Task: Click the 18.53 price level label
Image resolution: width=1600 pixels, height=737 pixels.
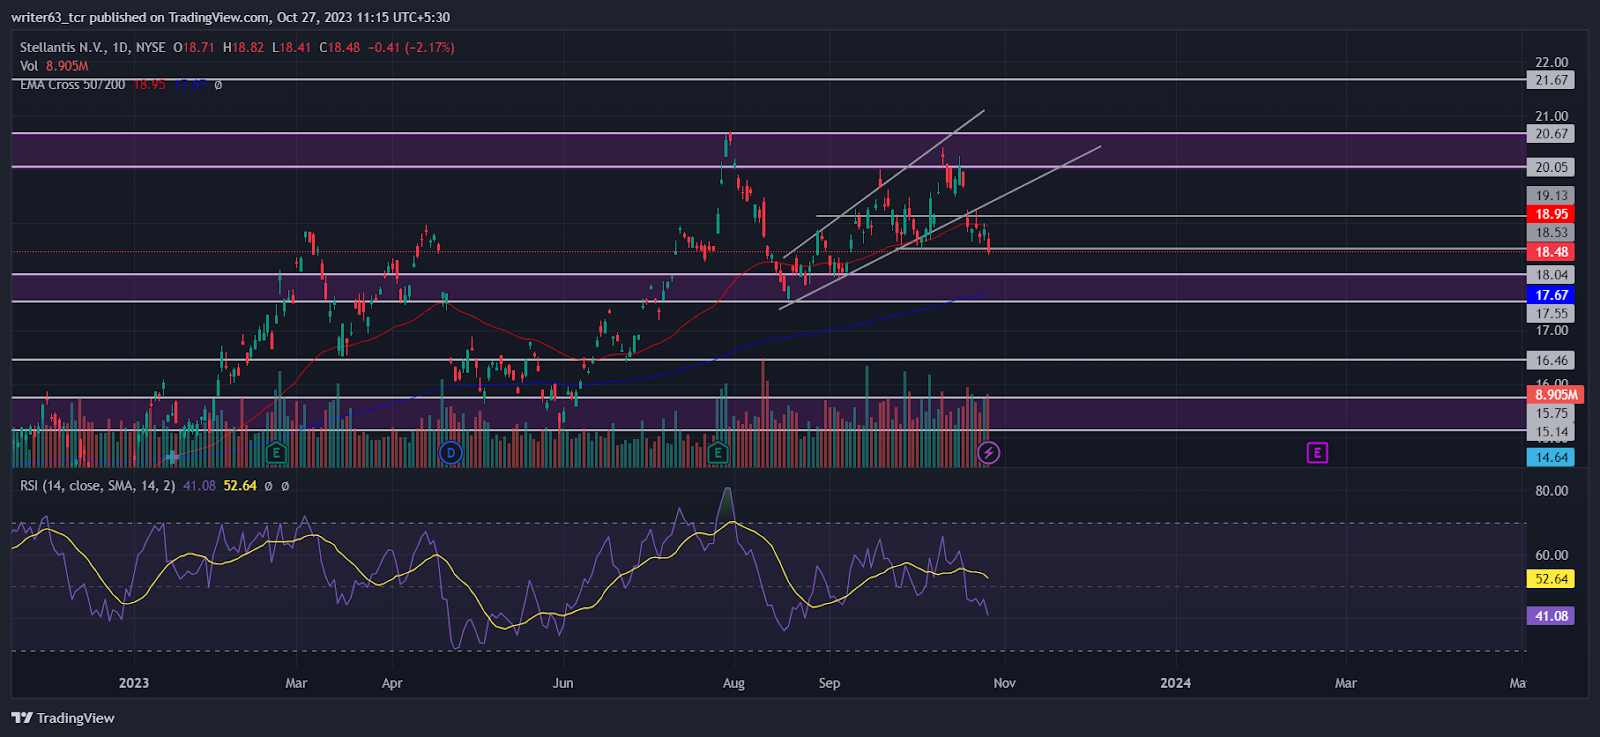Action: point(1551,233)
